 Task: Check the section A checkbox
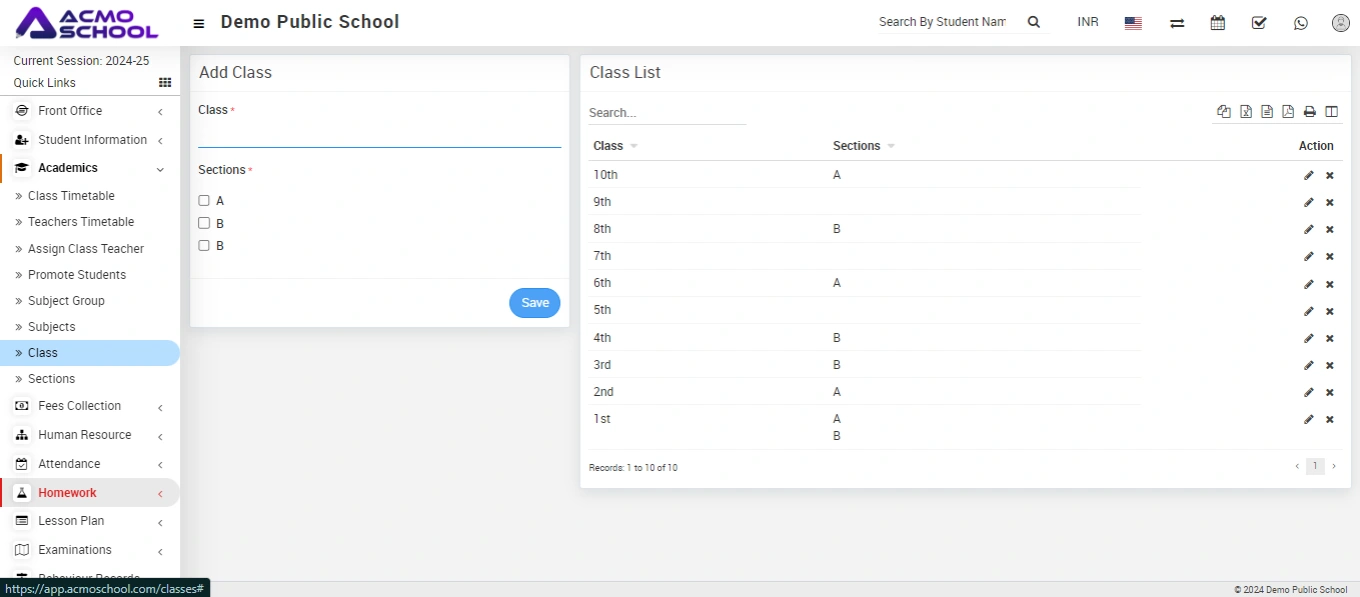(204, 201)
